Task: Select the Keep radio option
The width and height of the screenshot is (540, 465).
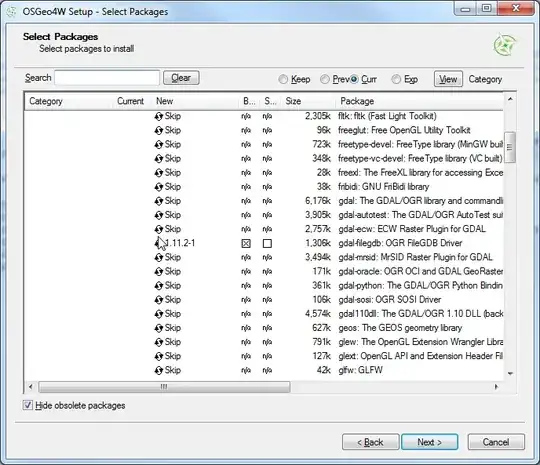Action: tap(283, 79)
